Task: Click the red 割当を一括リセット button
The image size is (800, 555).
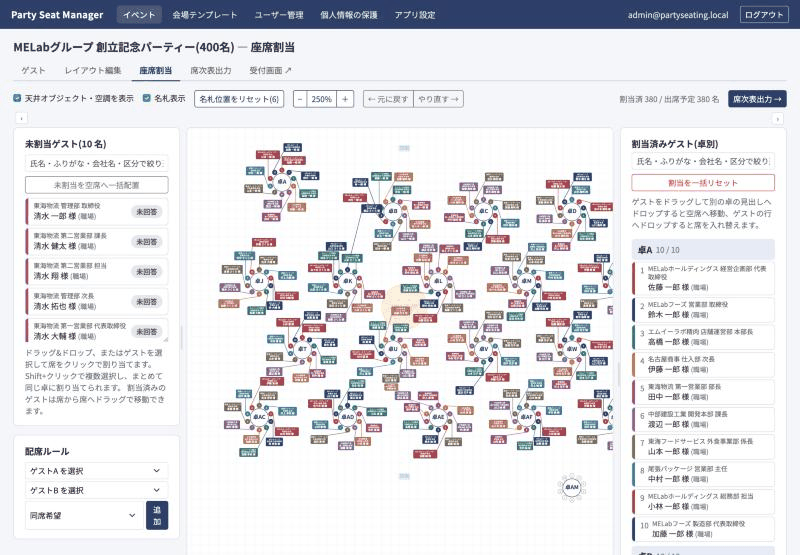Action: [703, 183]
